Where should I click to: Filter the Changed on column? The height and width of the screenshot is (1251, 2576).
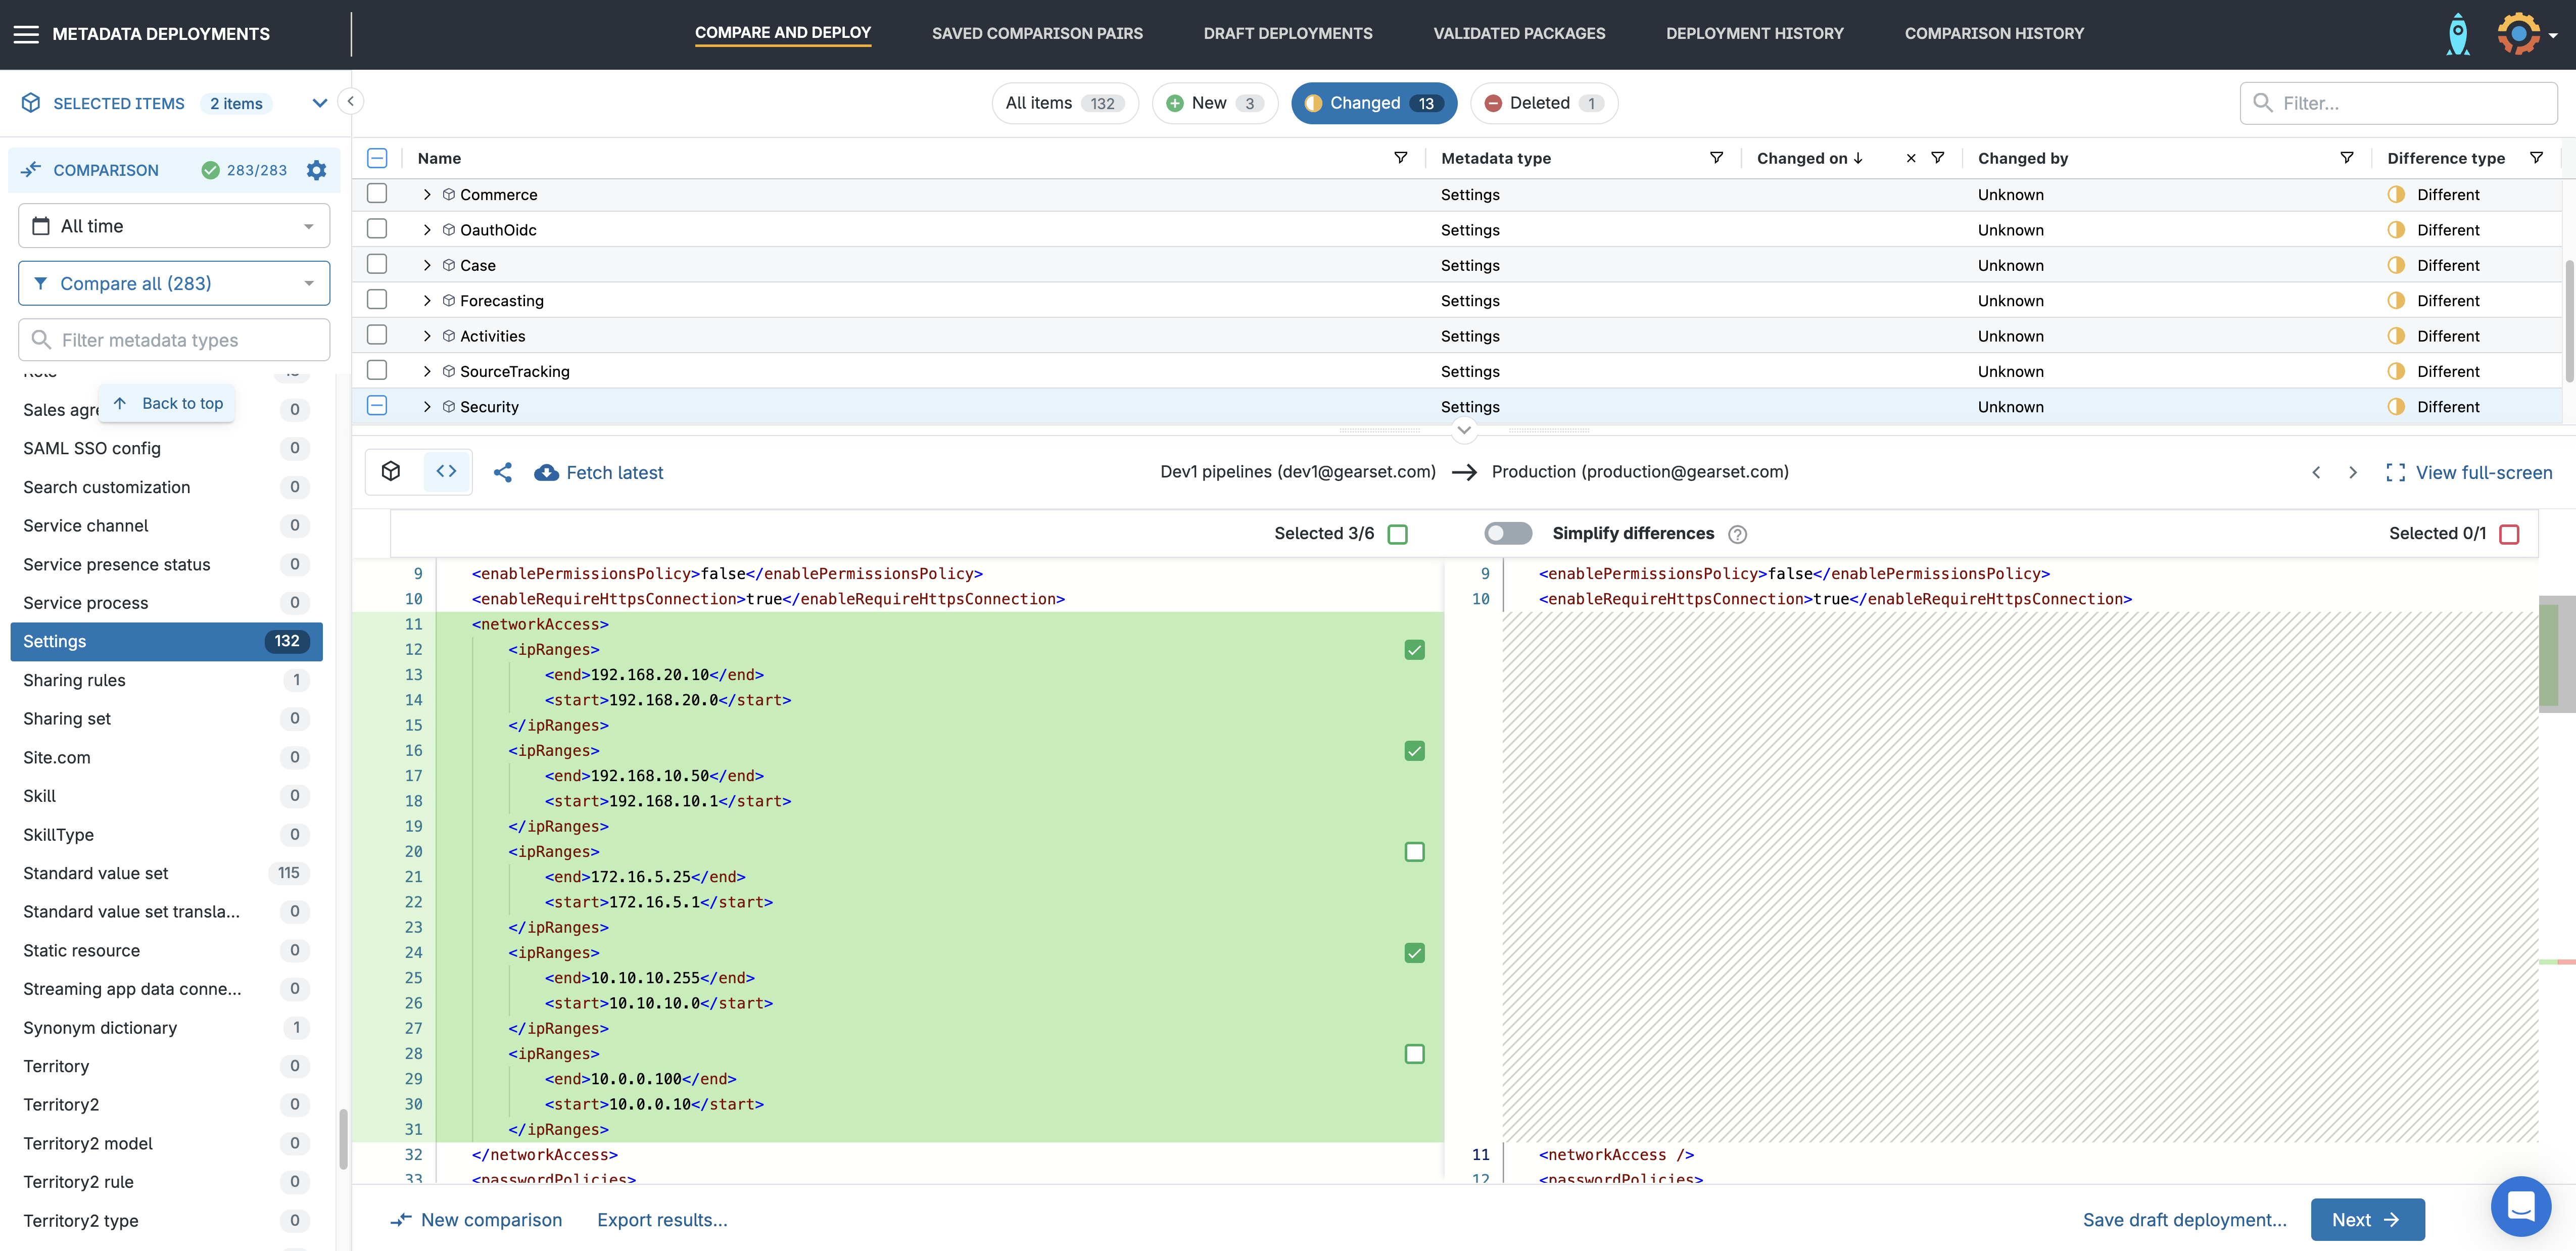(x=1937, y=158)
